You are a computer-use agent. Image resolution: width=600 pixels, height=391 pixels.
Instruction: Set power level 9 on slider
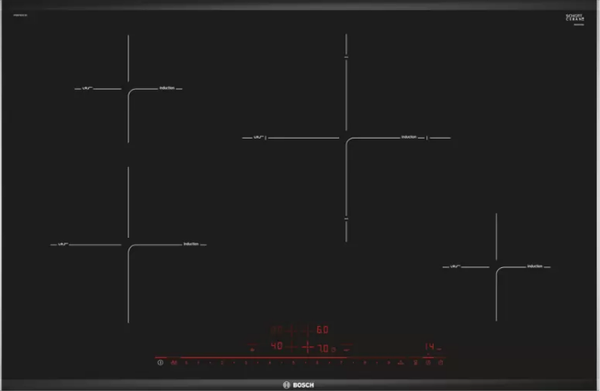coord(388,362)
